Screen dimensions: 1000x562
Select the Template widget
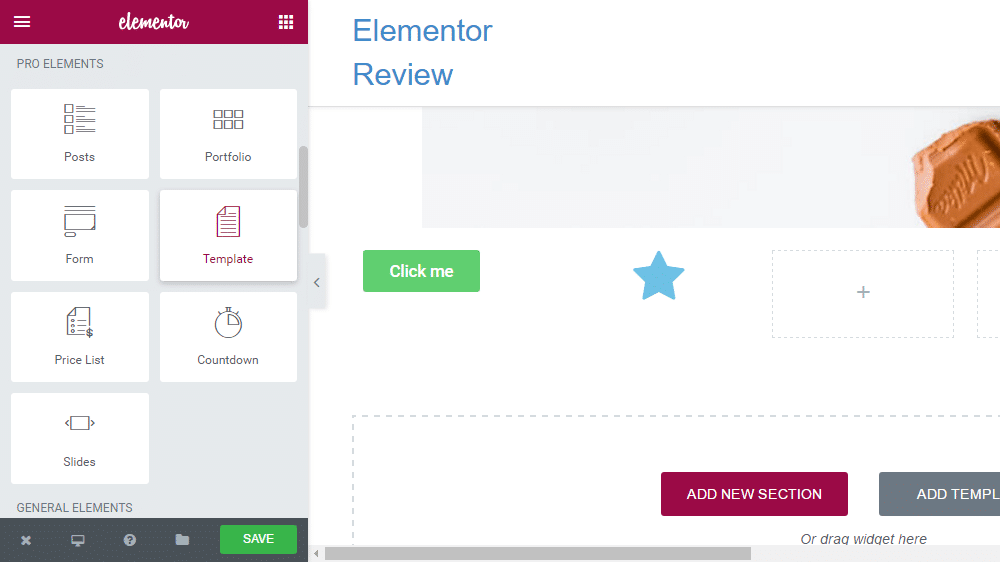(228, 235)
